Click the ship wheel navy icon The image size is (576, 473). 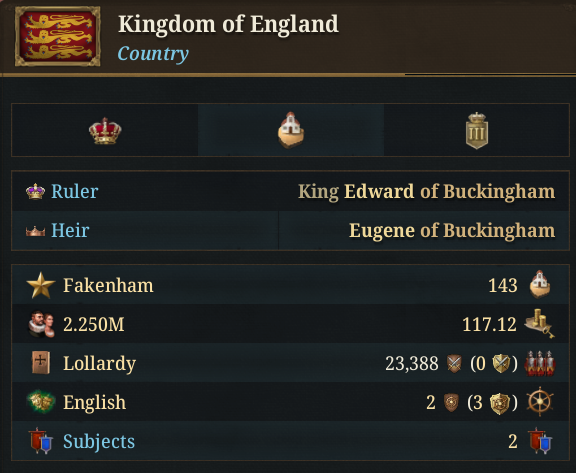540,401
